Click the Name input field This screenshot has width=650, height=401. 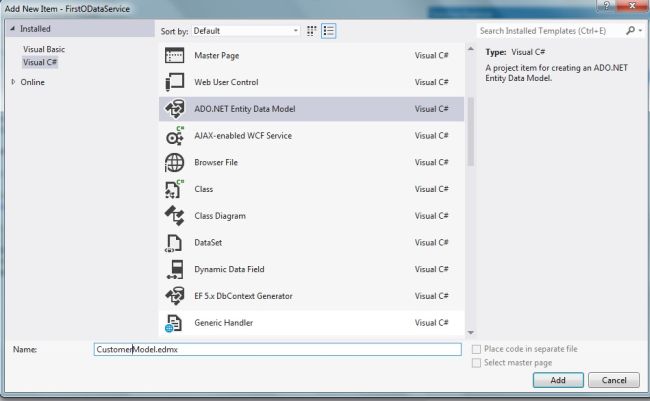click(x=277, y=350)
